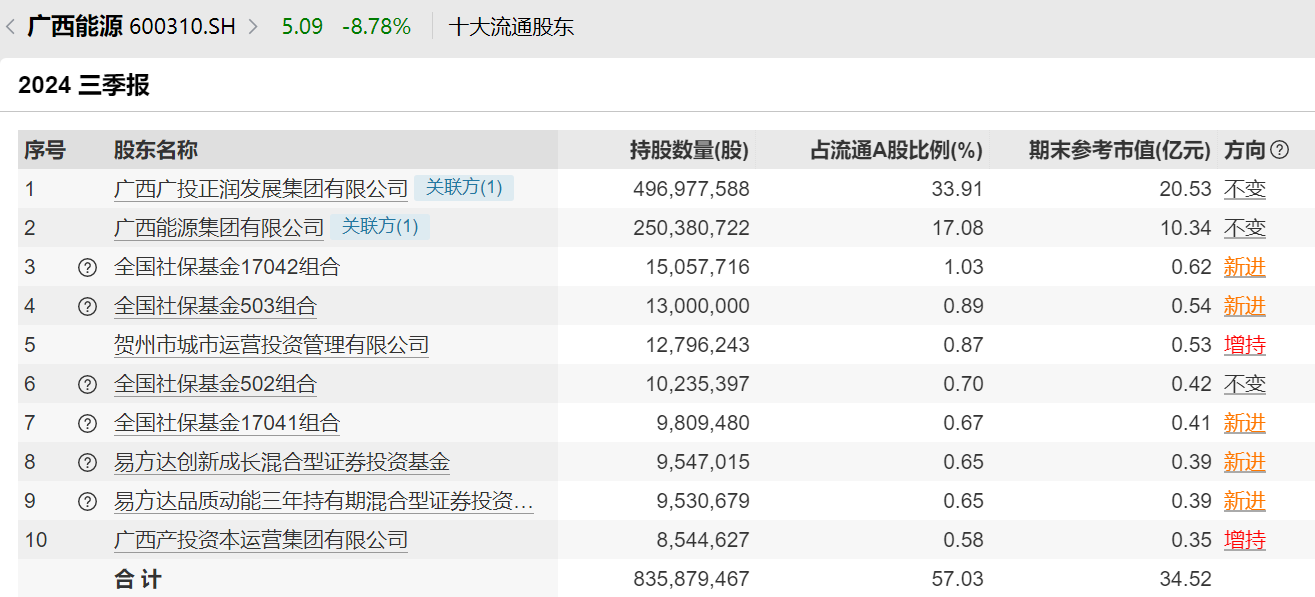The height and width of the screenshot is (597, 1315).
Task: Click info icon for 易方达创新成长混合型证券投资基金
Action: [87, 463]
